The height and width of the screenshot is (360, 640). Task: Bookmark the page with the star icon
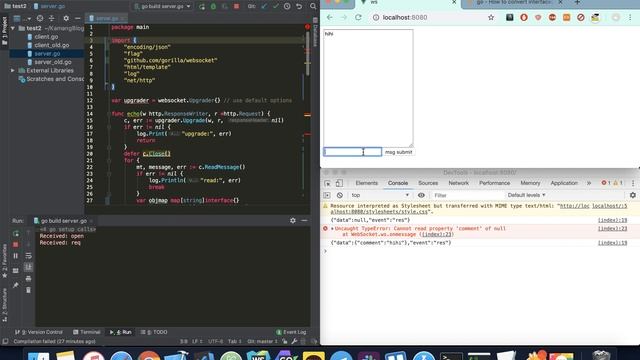[x=491, y=18]
